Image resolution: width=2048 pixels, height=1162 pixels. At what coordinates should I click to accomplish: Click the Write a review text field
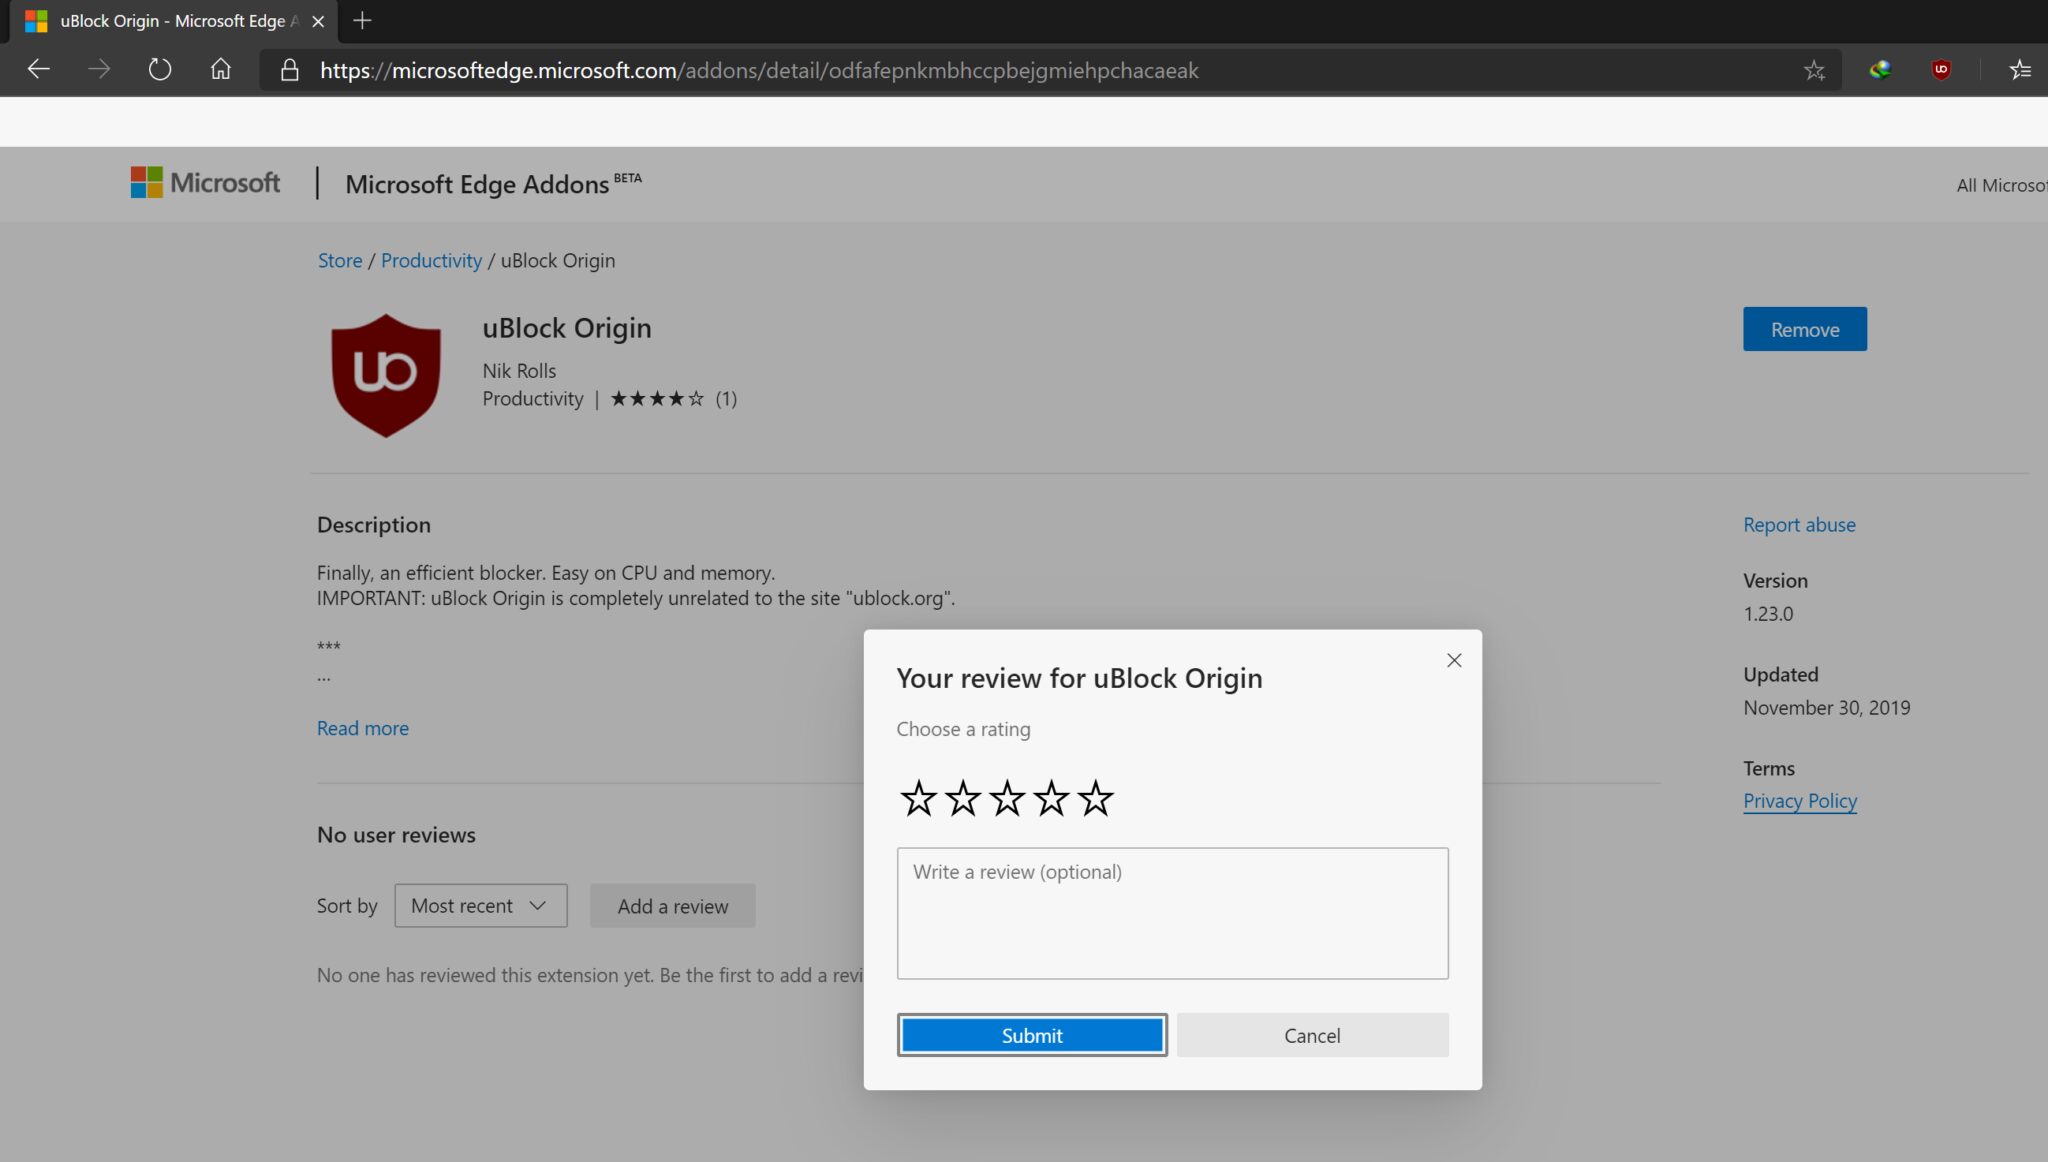point(1172,913)
